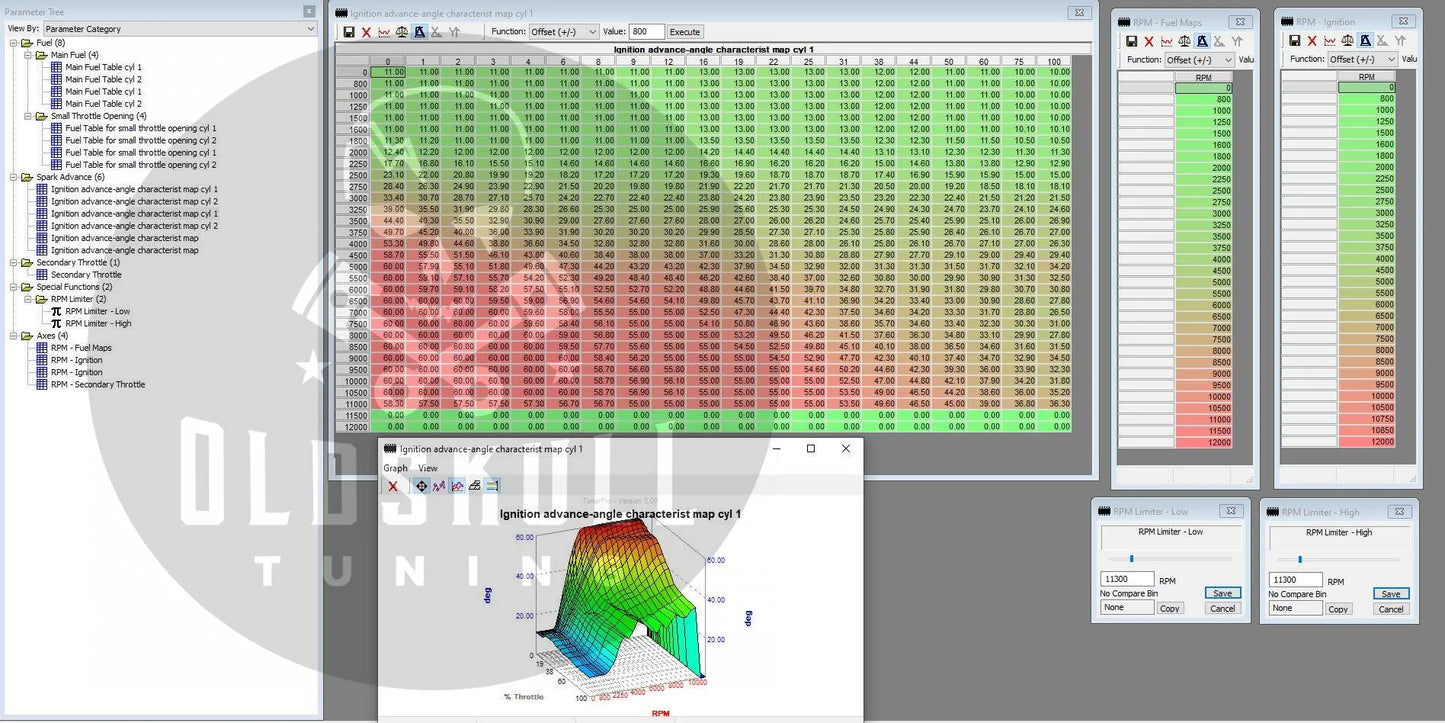The width and height of the screenshot is (1445, 723).
Task: Click the red X icon in the RPM - Ignition window
Action: coord(1313,40)
